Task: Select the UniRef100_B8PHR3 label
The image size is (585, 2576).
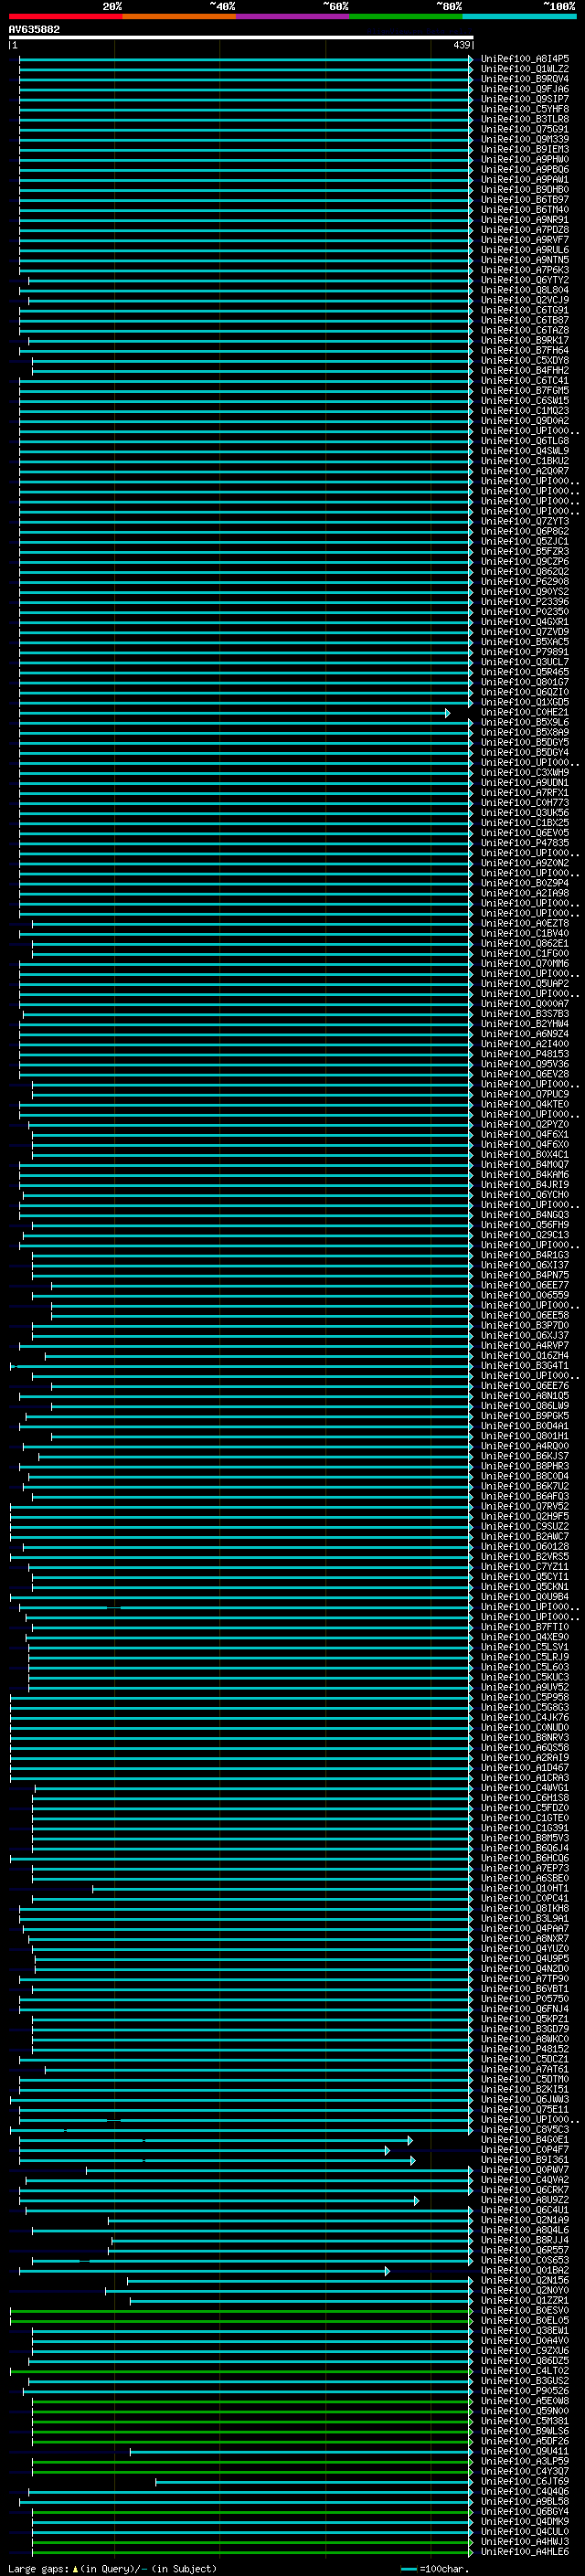Action: tap(524, 1466)
